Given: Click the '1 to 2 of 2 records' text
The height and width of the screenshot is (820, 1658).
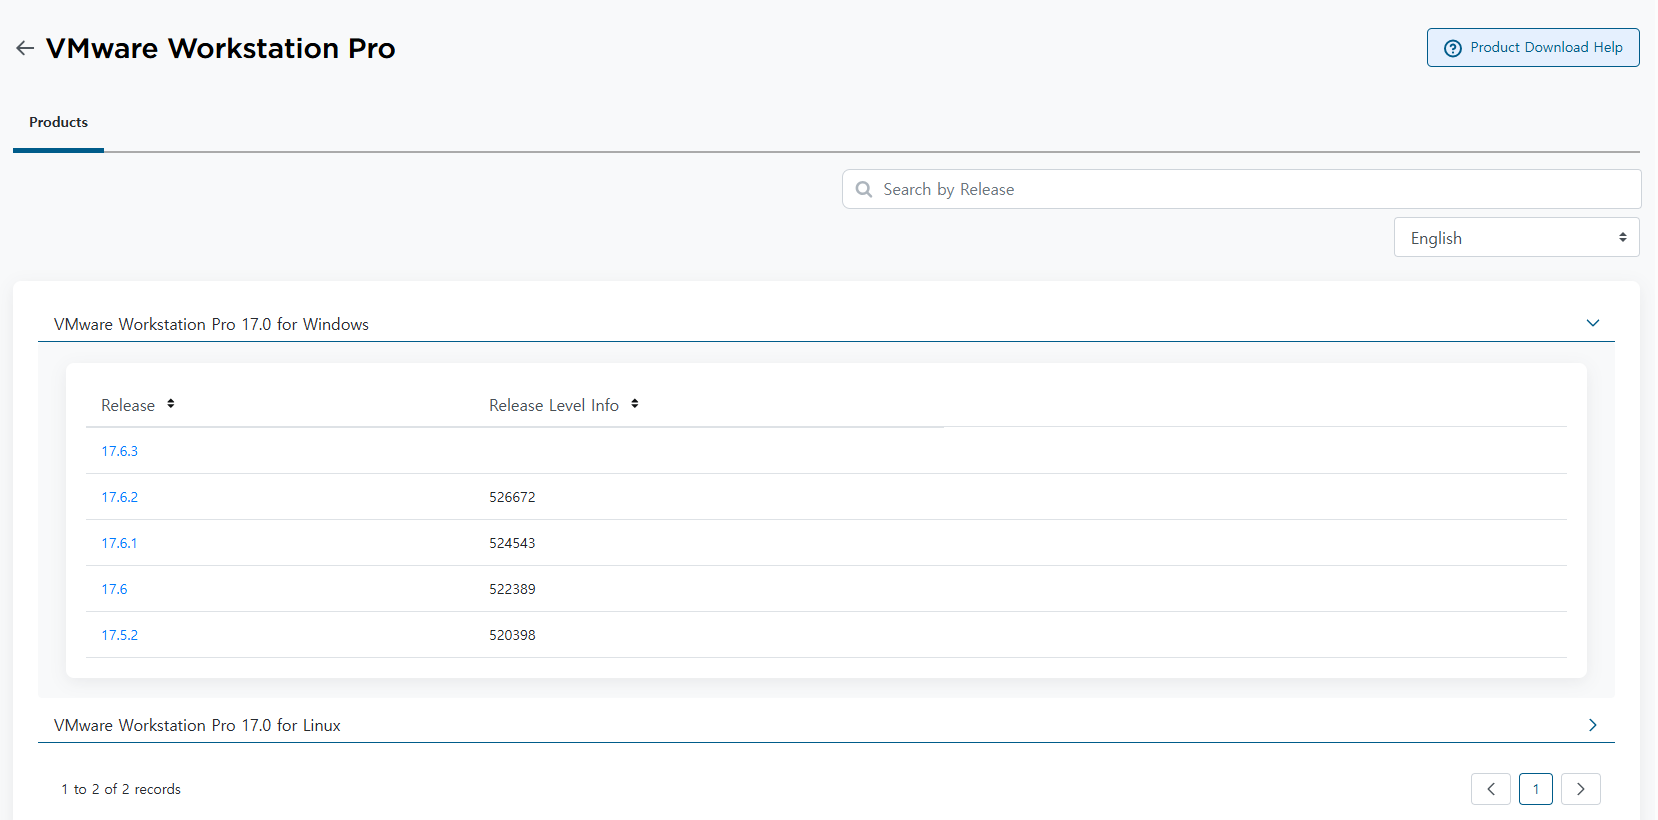Looking at the screenshot, I should coord(121,789).
